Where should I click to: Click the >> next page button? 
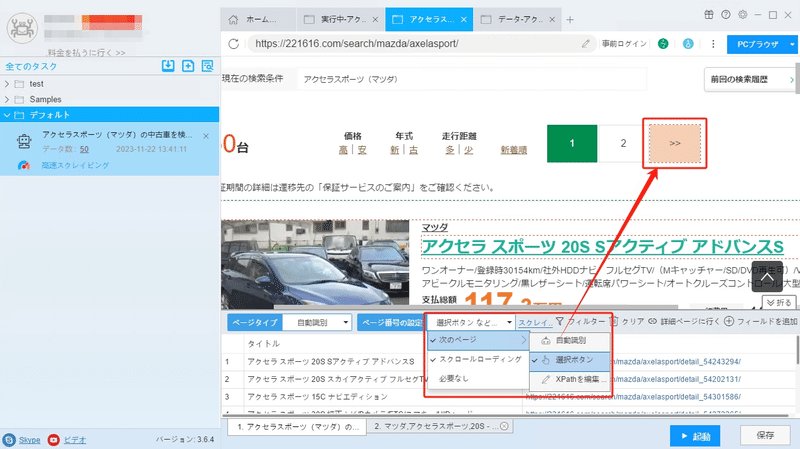(x=674, y=143)
